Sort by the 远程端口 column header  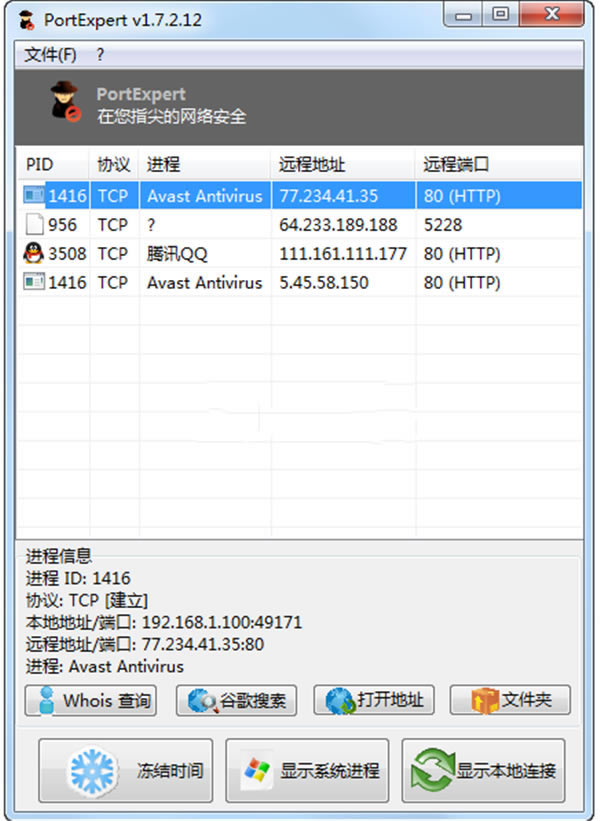tap(456, 165)
